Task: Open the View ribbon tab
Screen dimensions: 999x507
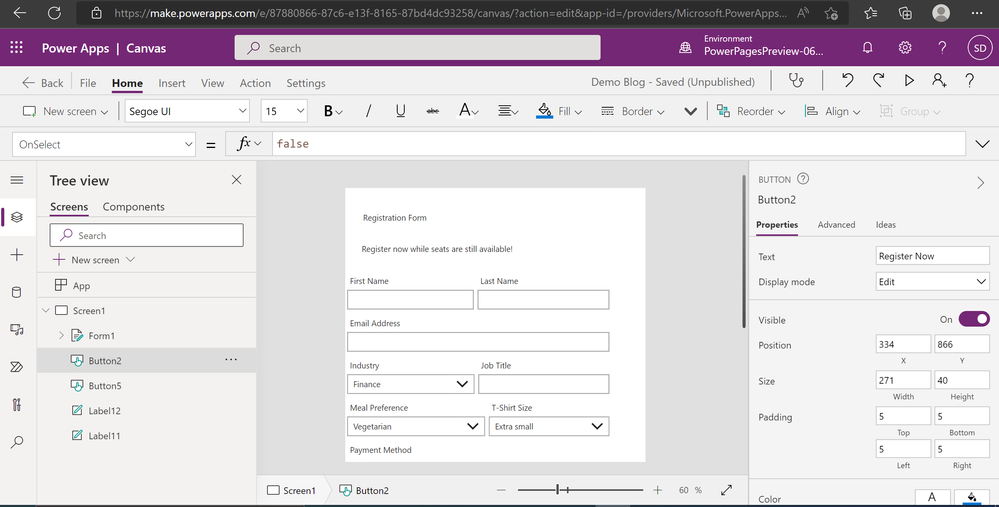Action: (212, 83)
